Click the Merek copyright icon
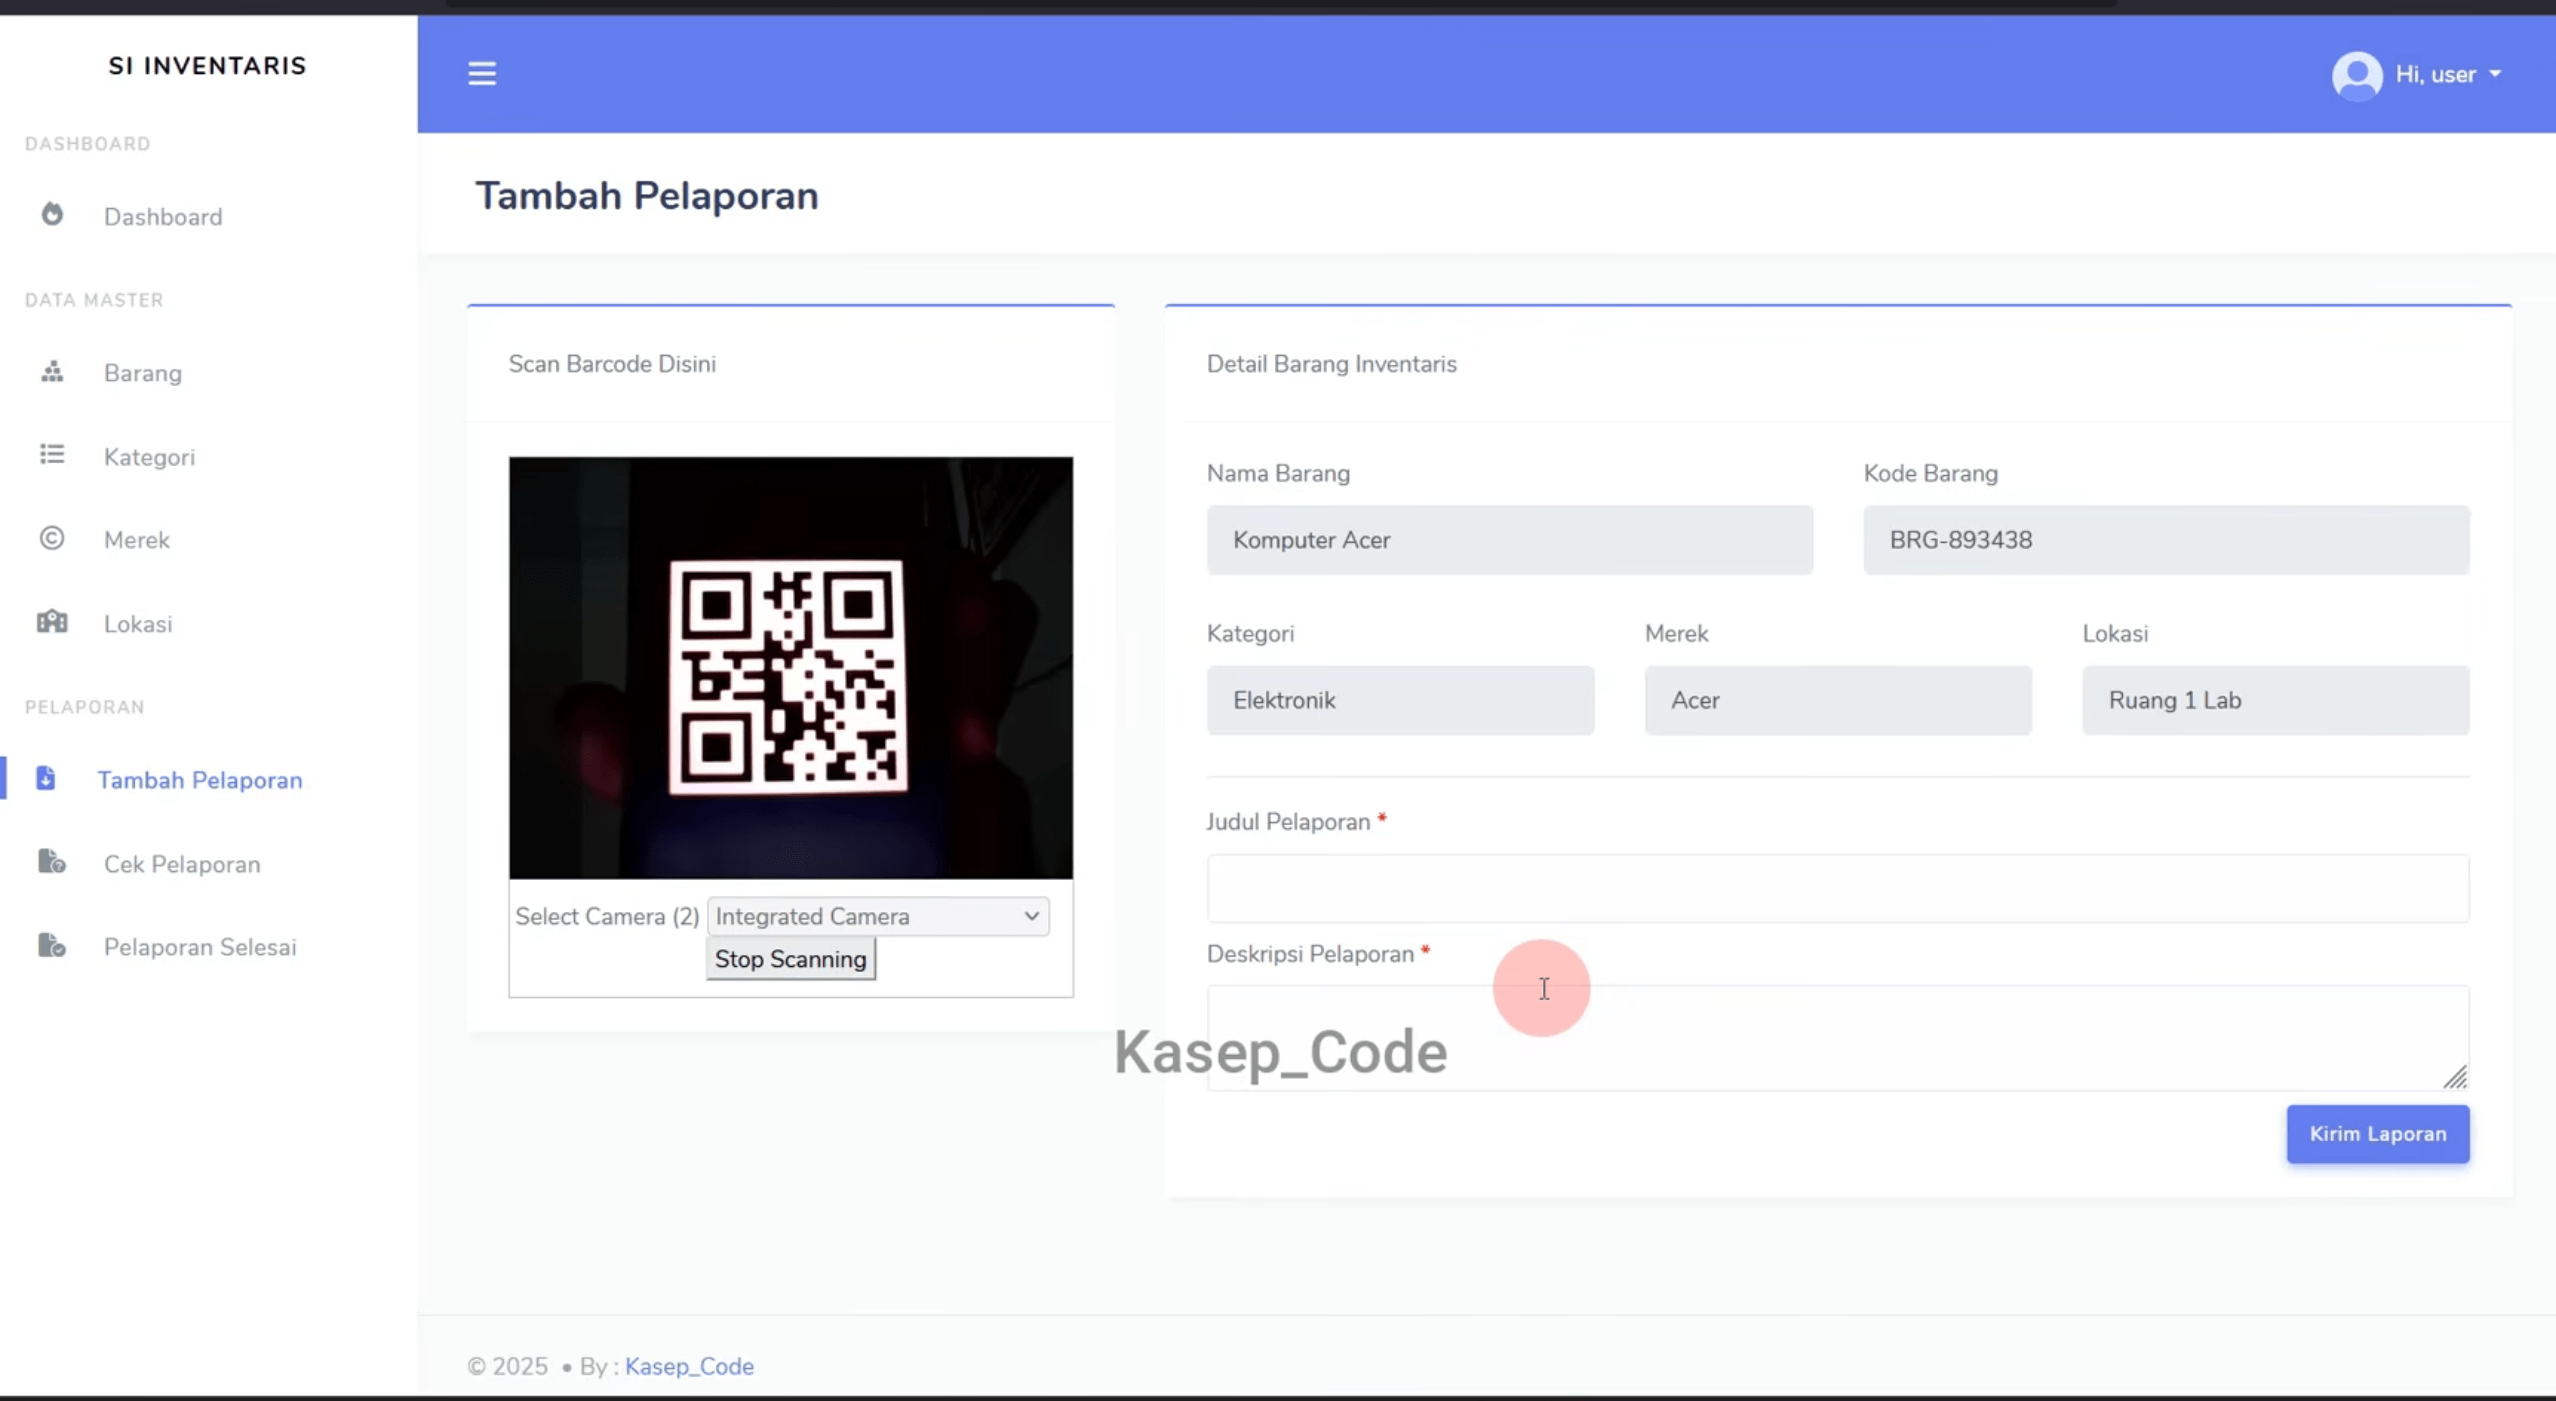This screenshot has height=1401, width=2556. tap(52, 539)
